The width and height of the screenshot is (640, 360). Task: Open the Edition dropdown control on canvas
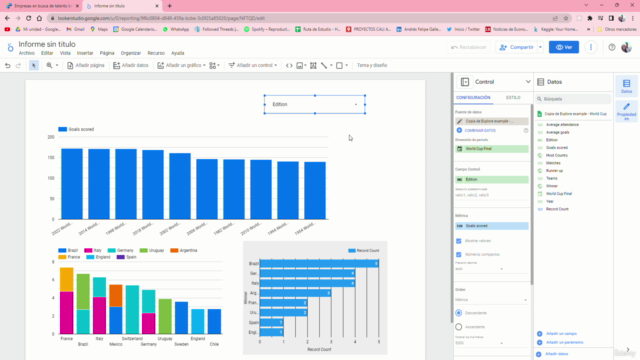pyautogui.click(x=315, y=104)
